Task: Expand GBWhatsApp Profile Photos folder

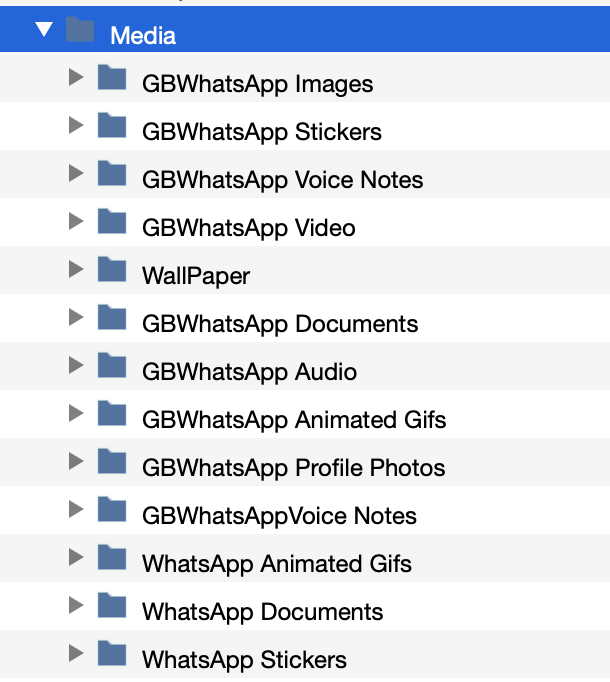Action: (x=76, y=461)
